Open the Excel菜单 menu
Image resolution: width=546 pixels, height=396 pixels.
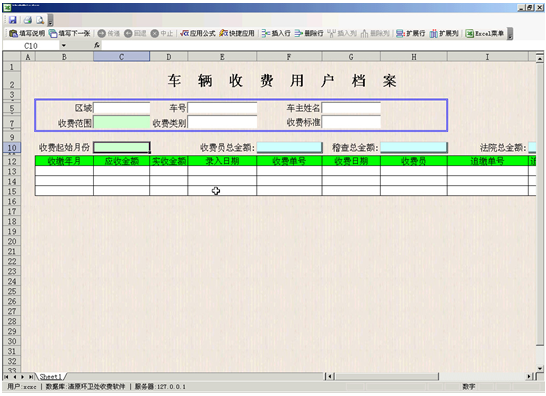(x=485, y=33)
